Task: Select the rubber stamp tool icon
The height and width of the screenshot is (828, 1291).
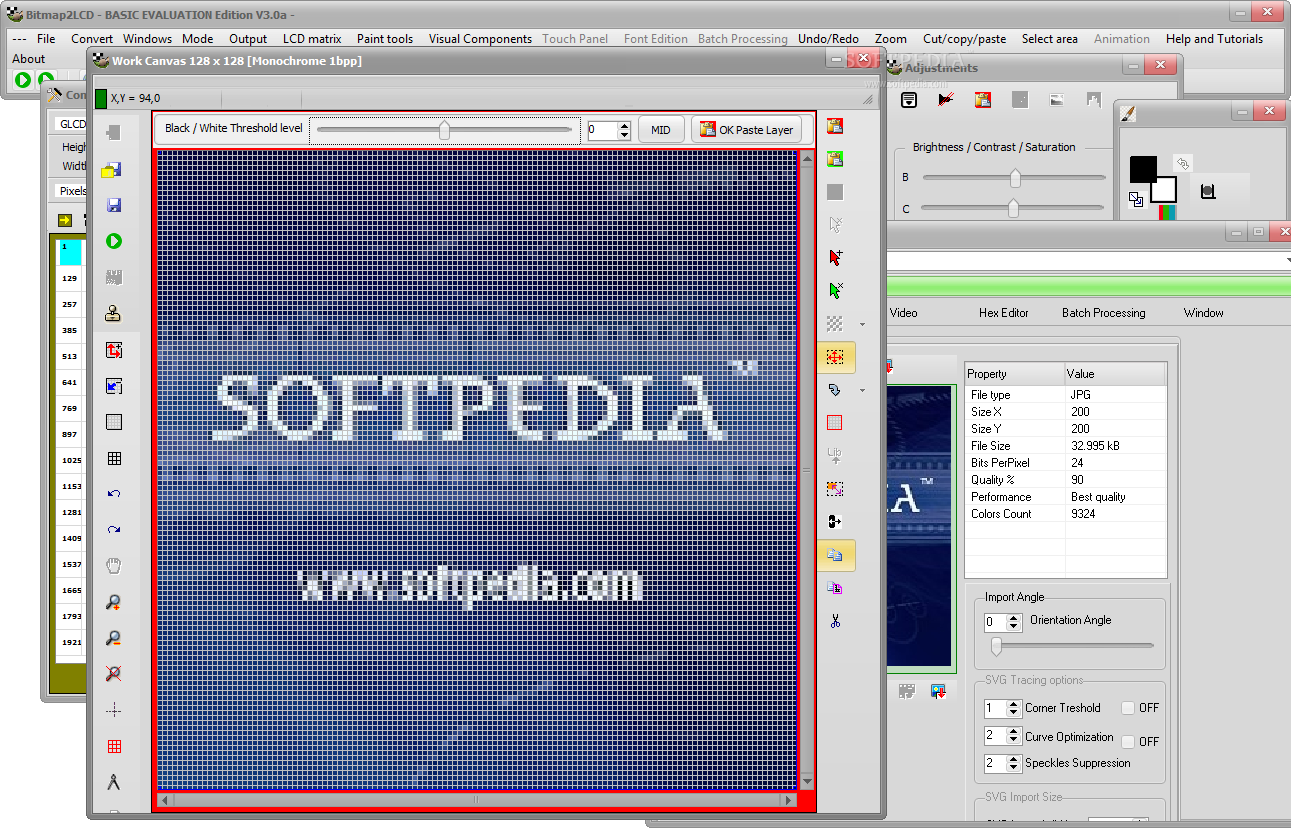Action: (114, 313)
